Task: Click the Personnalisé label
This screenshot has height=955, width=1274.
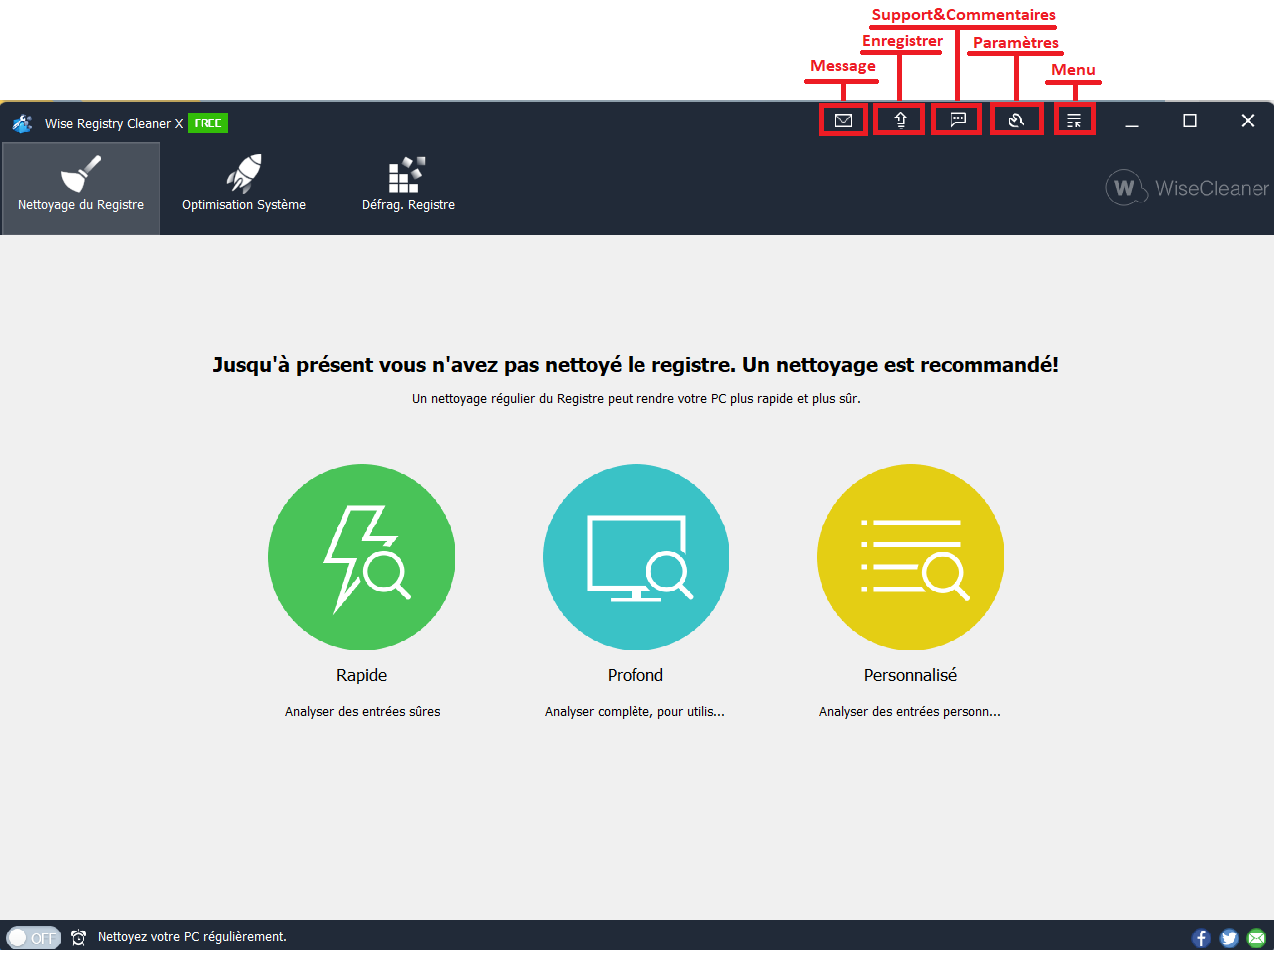Action: (910, 675)
